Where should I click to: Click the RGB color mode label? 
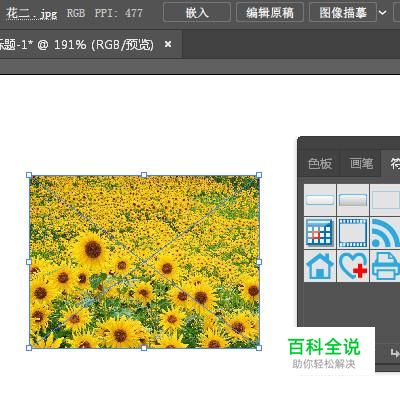tap(76, 13)
